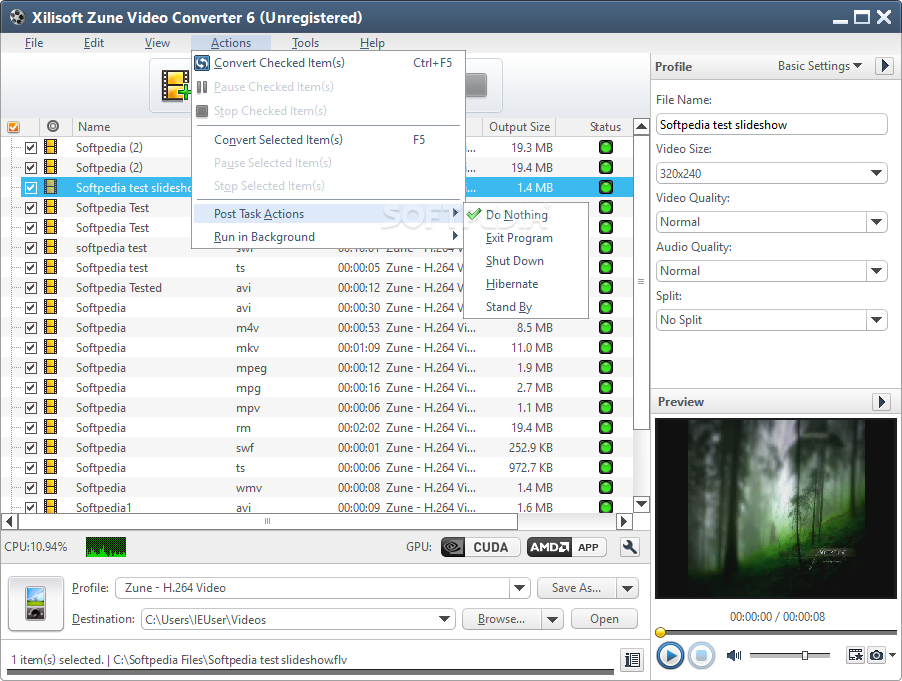Click the preview seek bar handle
The image size is (902, 681).
tap(660, 632)
